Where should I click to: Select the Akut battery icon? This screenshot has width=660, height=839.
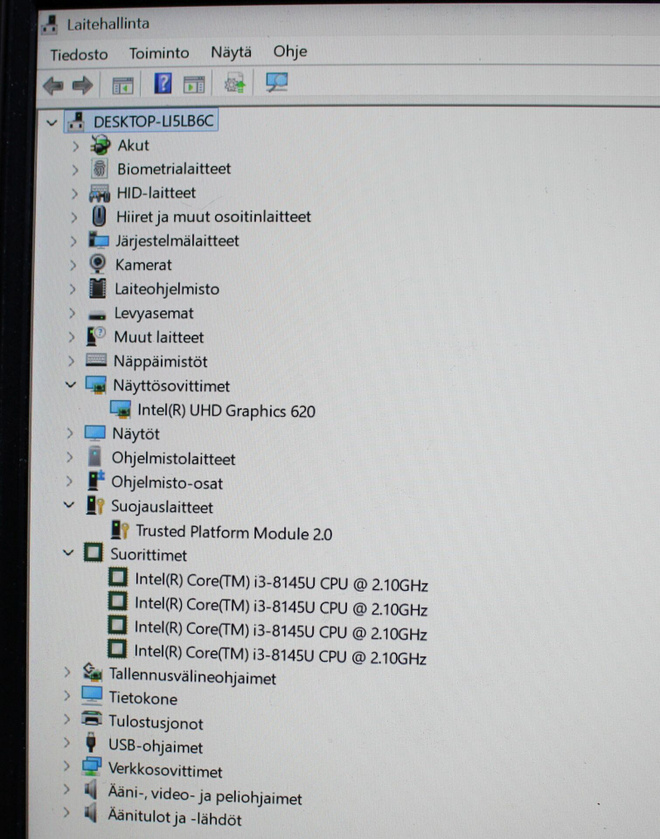point(100,144)
